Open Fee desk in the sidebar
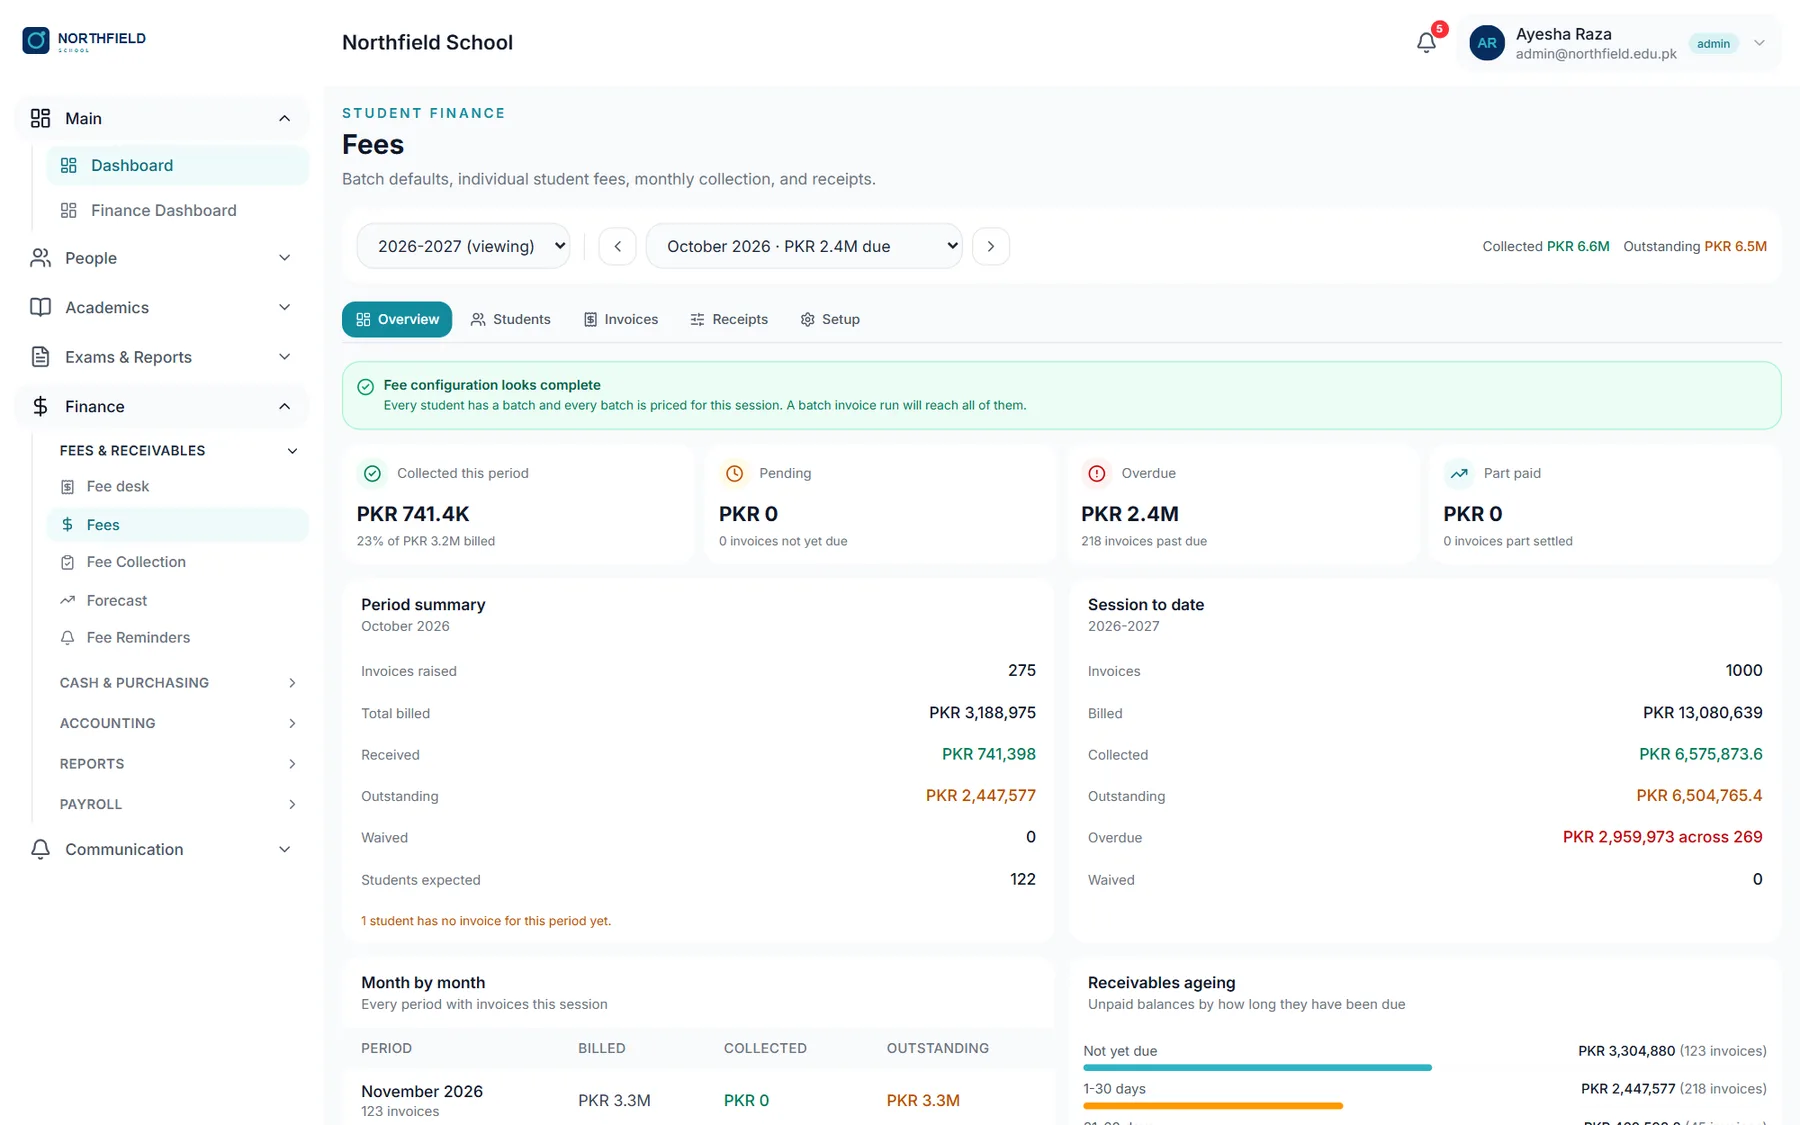Viewport: 1800px width, 1125px height. [177, 486]
